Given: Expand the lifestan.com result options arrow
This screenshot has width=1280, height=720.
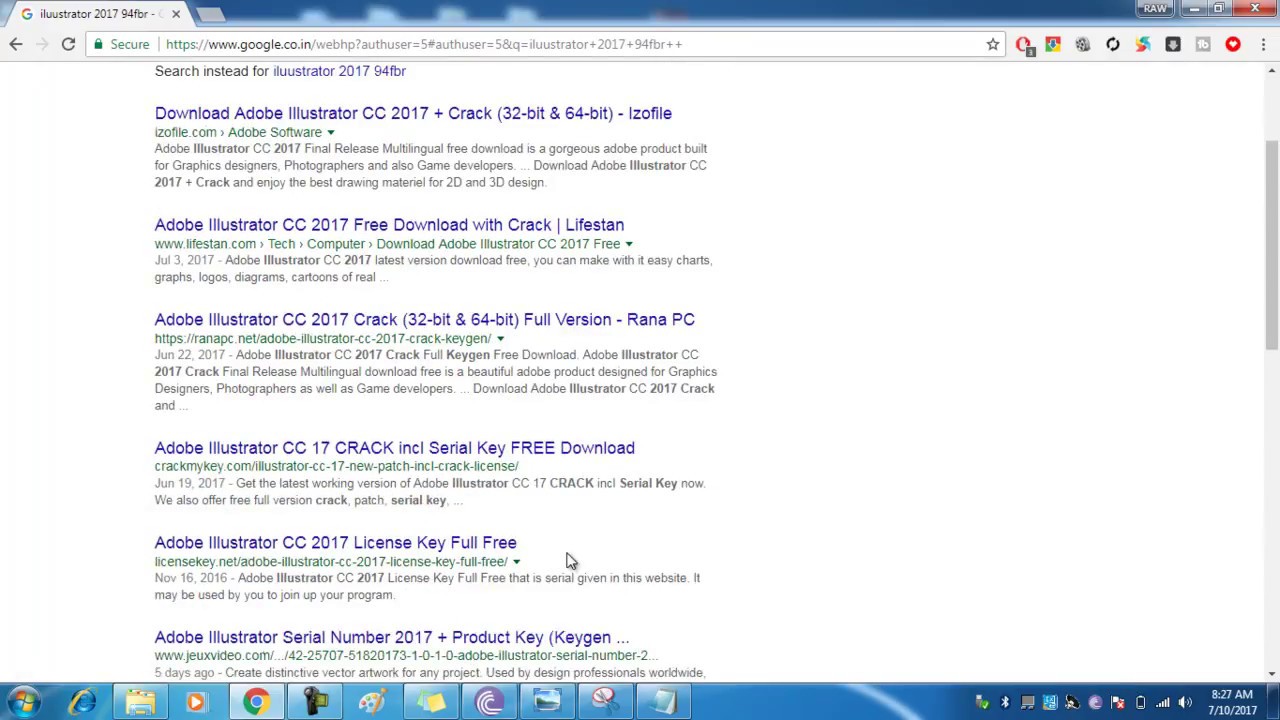Looking at the screenshot, I should (629, 244).
